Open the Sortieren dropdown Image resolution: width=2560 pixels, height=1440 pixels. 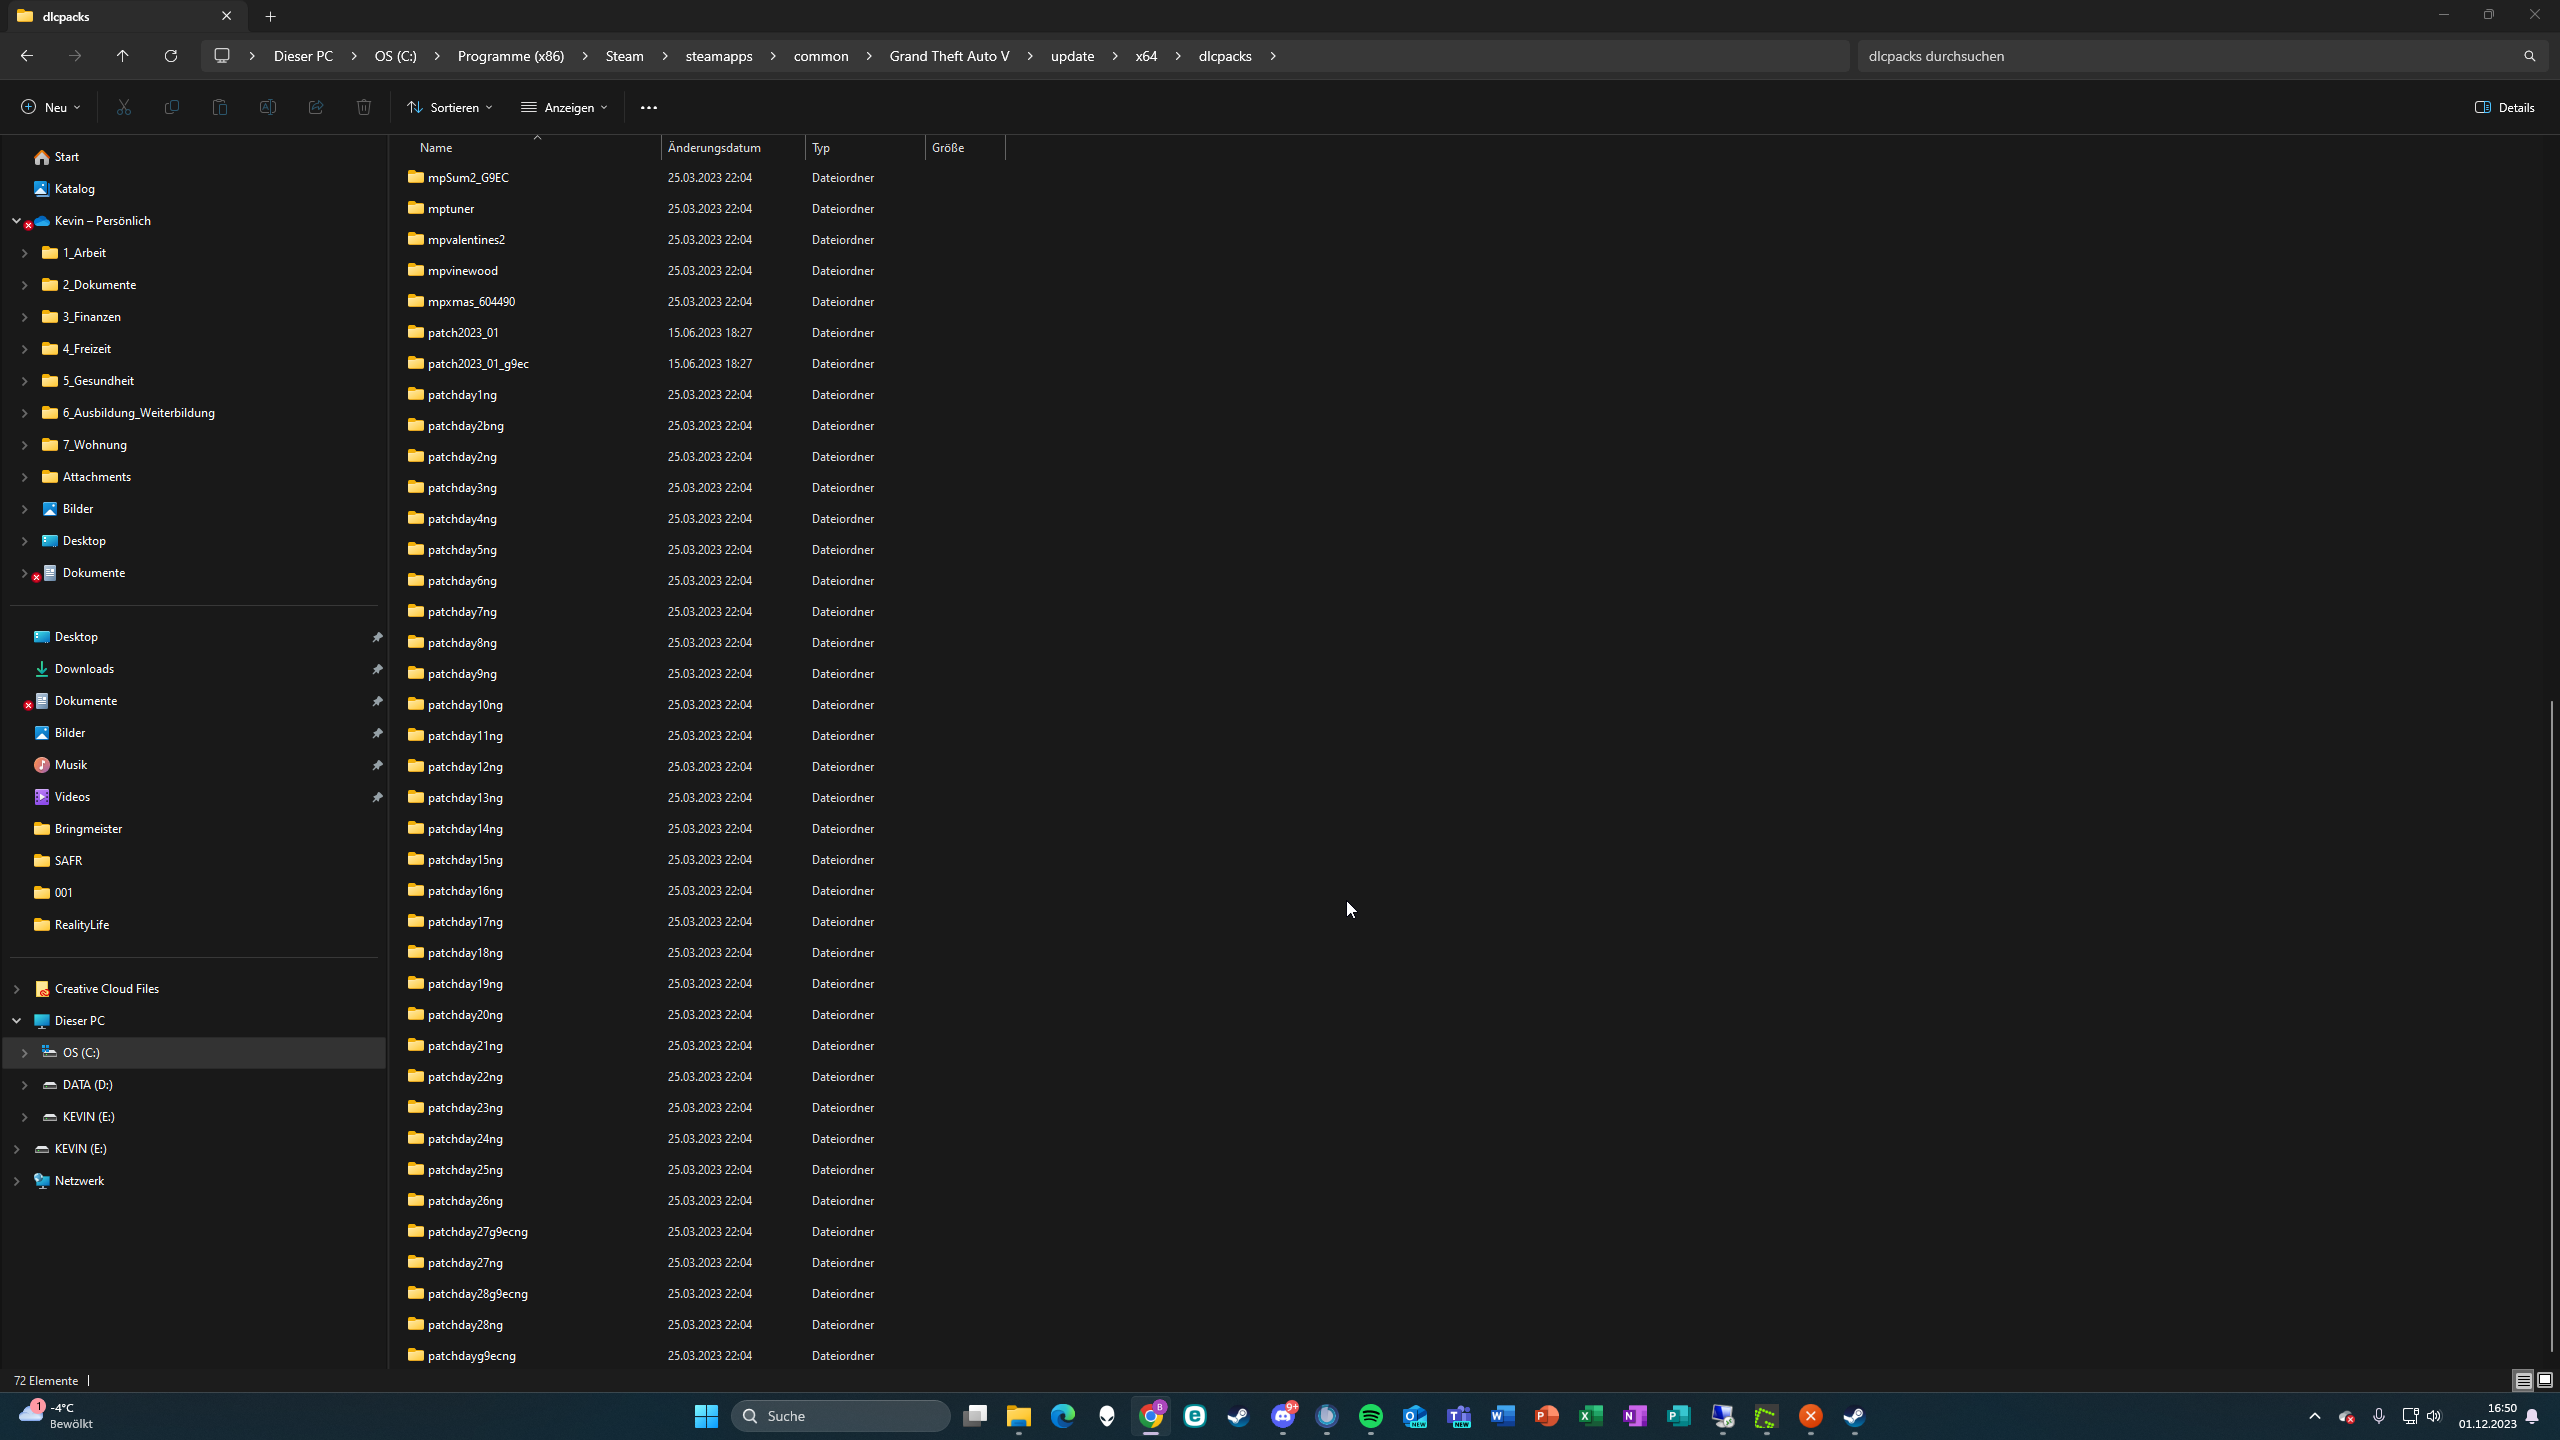pyautogui.click(x=449, y=107)
